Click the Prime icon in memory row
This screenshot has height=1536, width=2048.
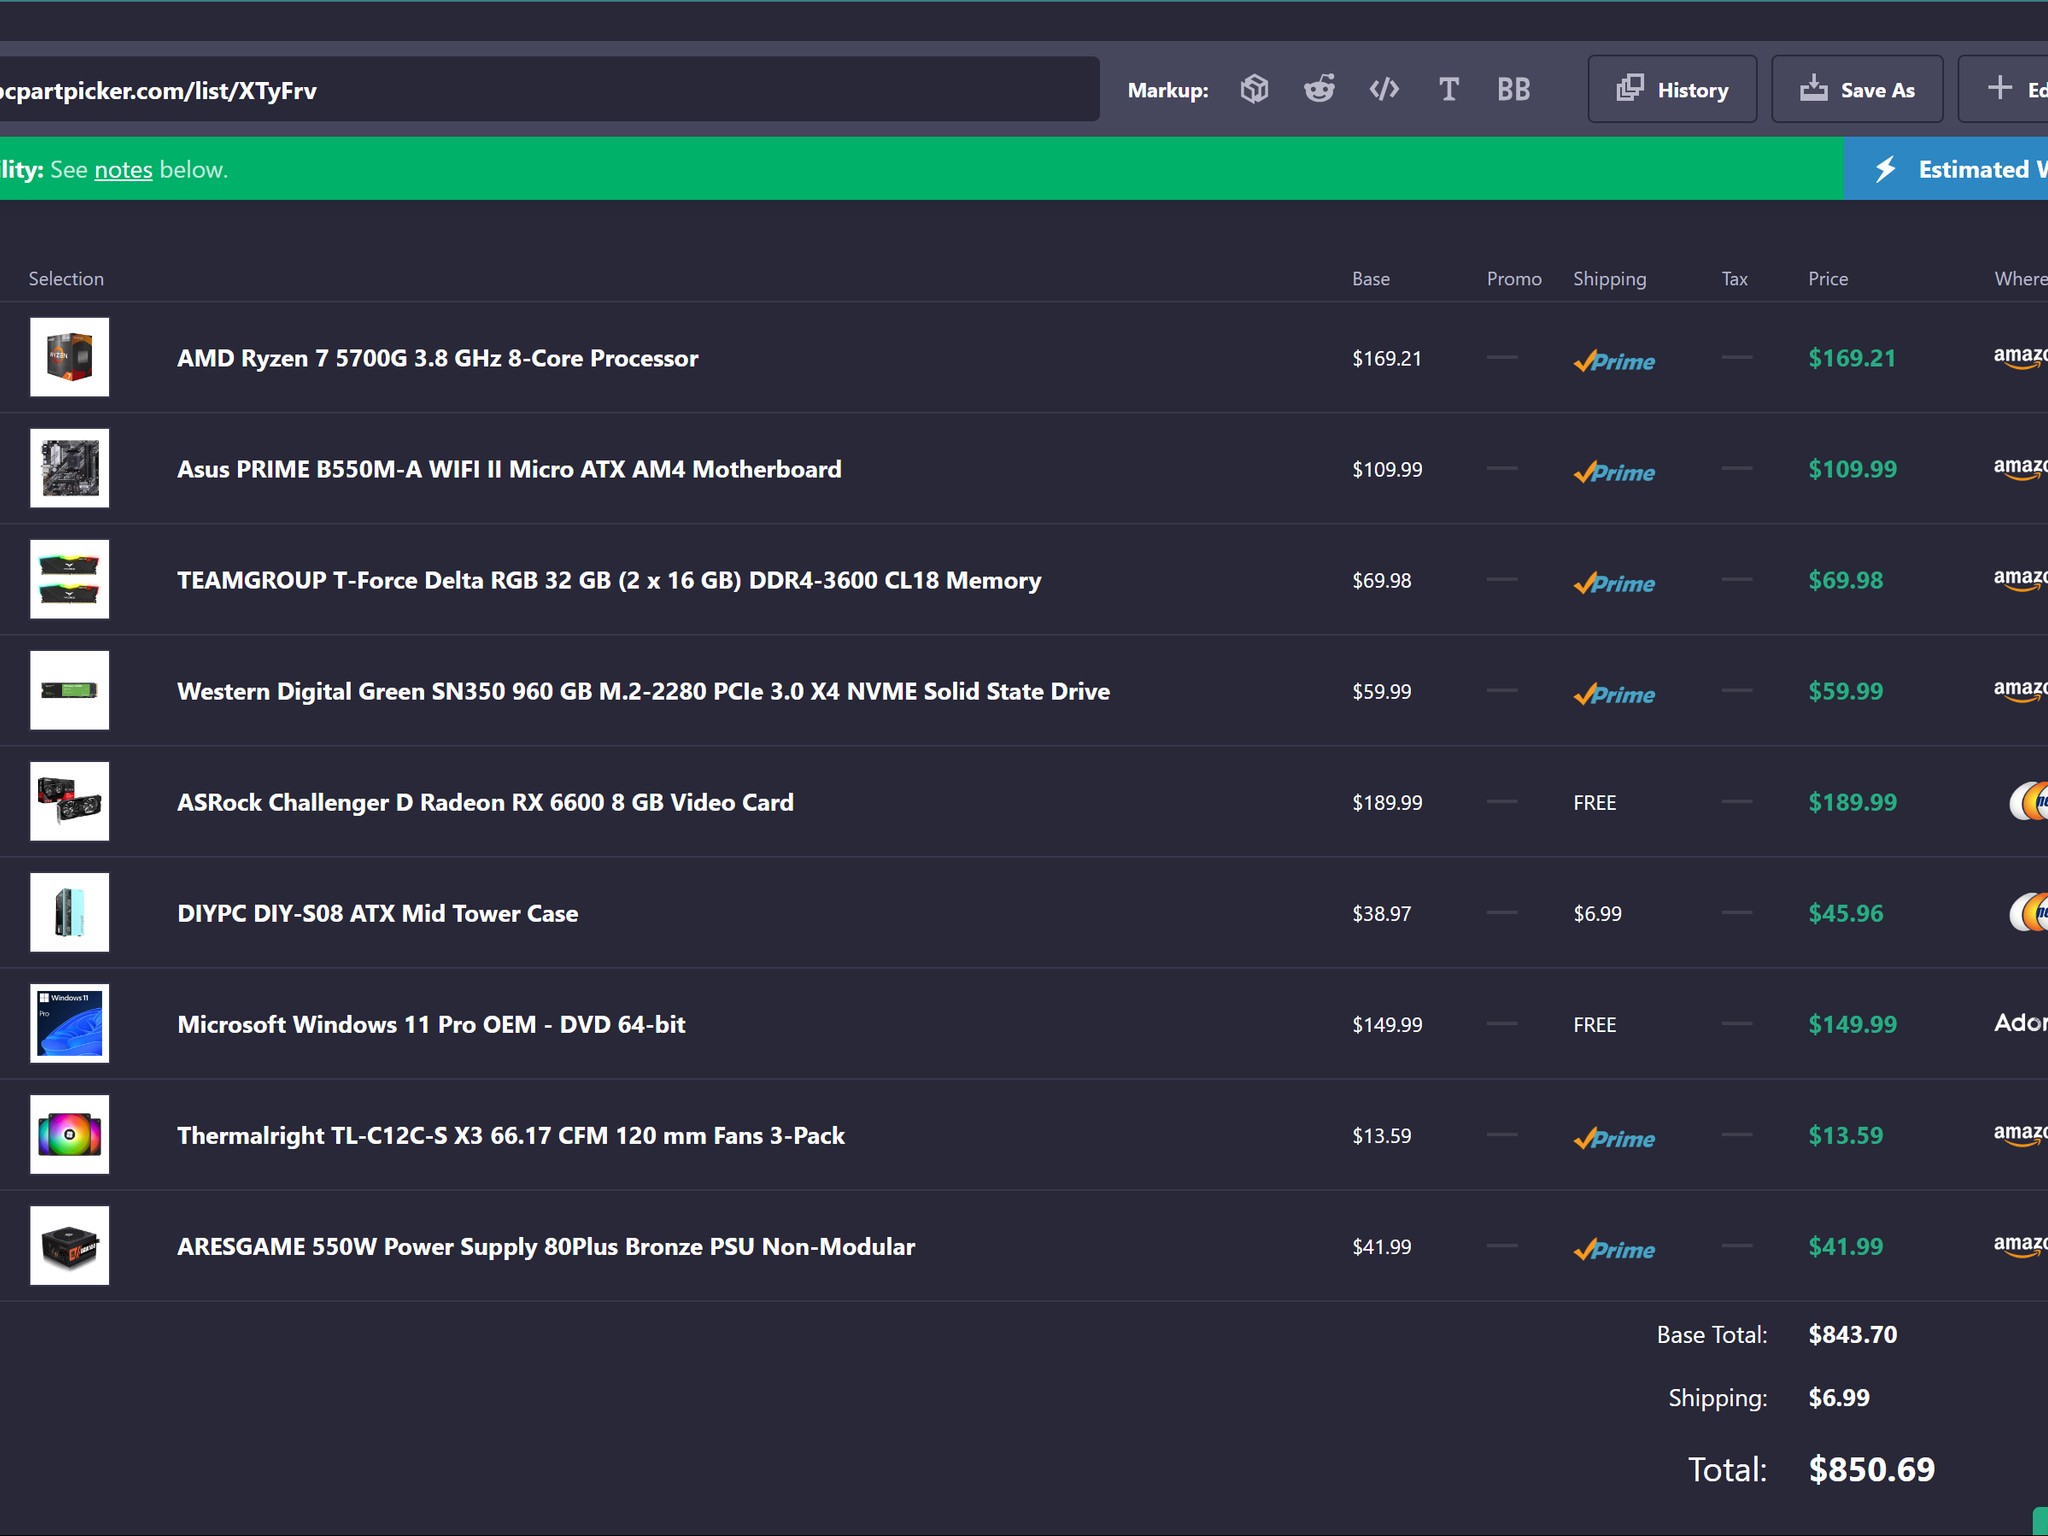click(1614, 583)
